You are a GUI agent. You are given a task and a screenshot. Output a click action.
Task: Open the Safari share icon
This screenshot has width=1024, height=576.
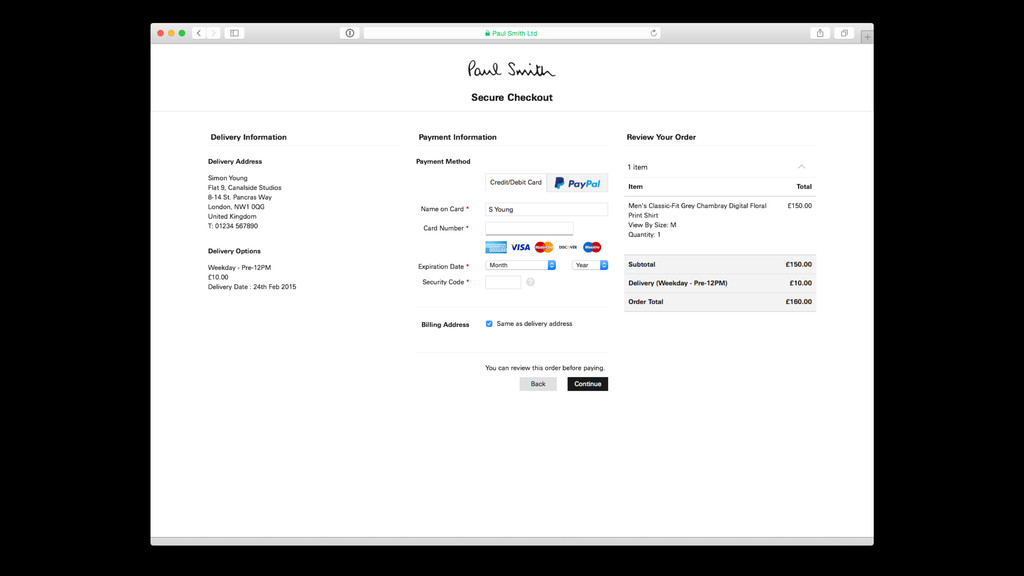click(820, 33)
